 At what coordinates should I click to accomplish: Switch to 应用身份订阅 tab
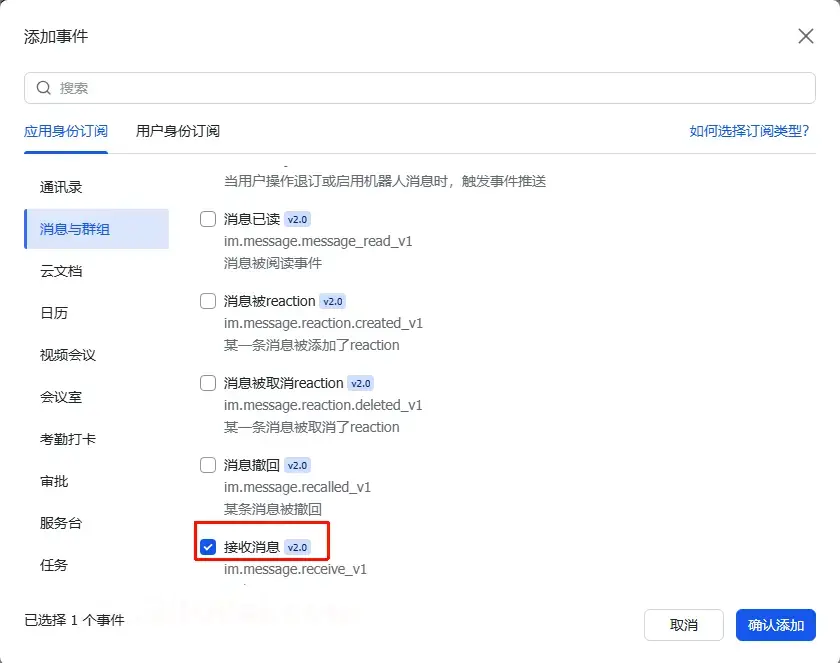tap(66, 131)
